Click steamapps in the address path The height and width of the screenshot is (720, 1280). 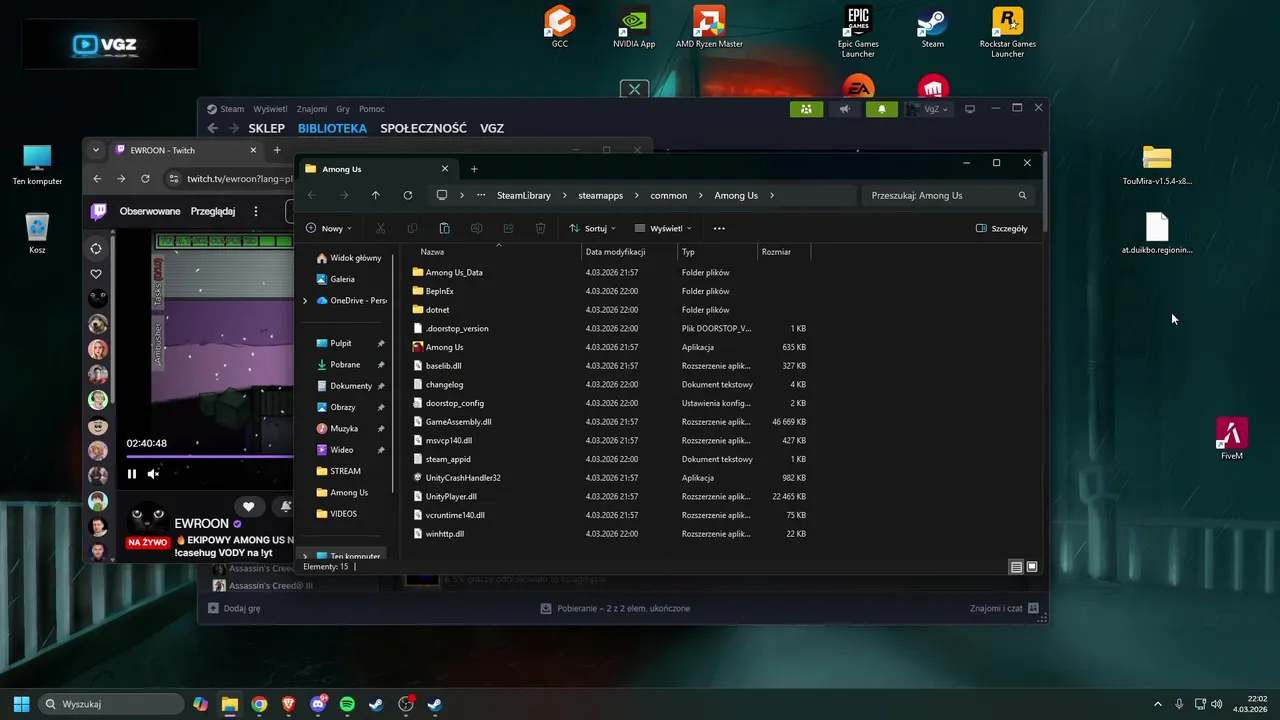point(600,195)
